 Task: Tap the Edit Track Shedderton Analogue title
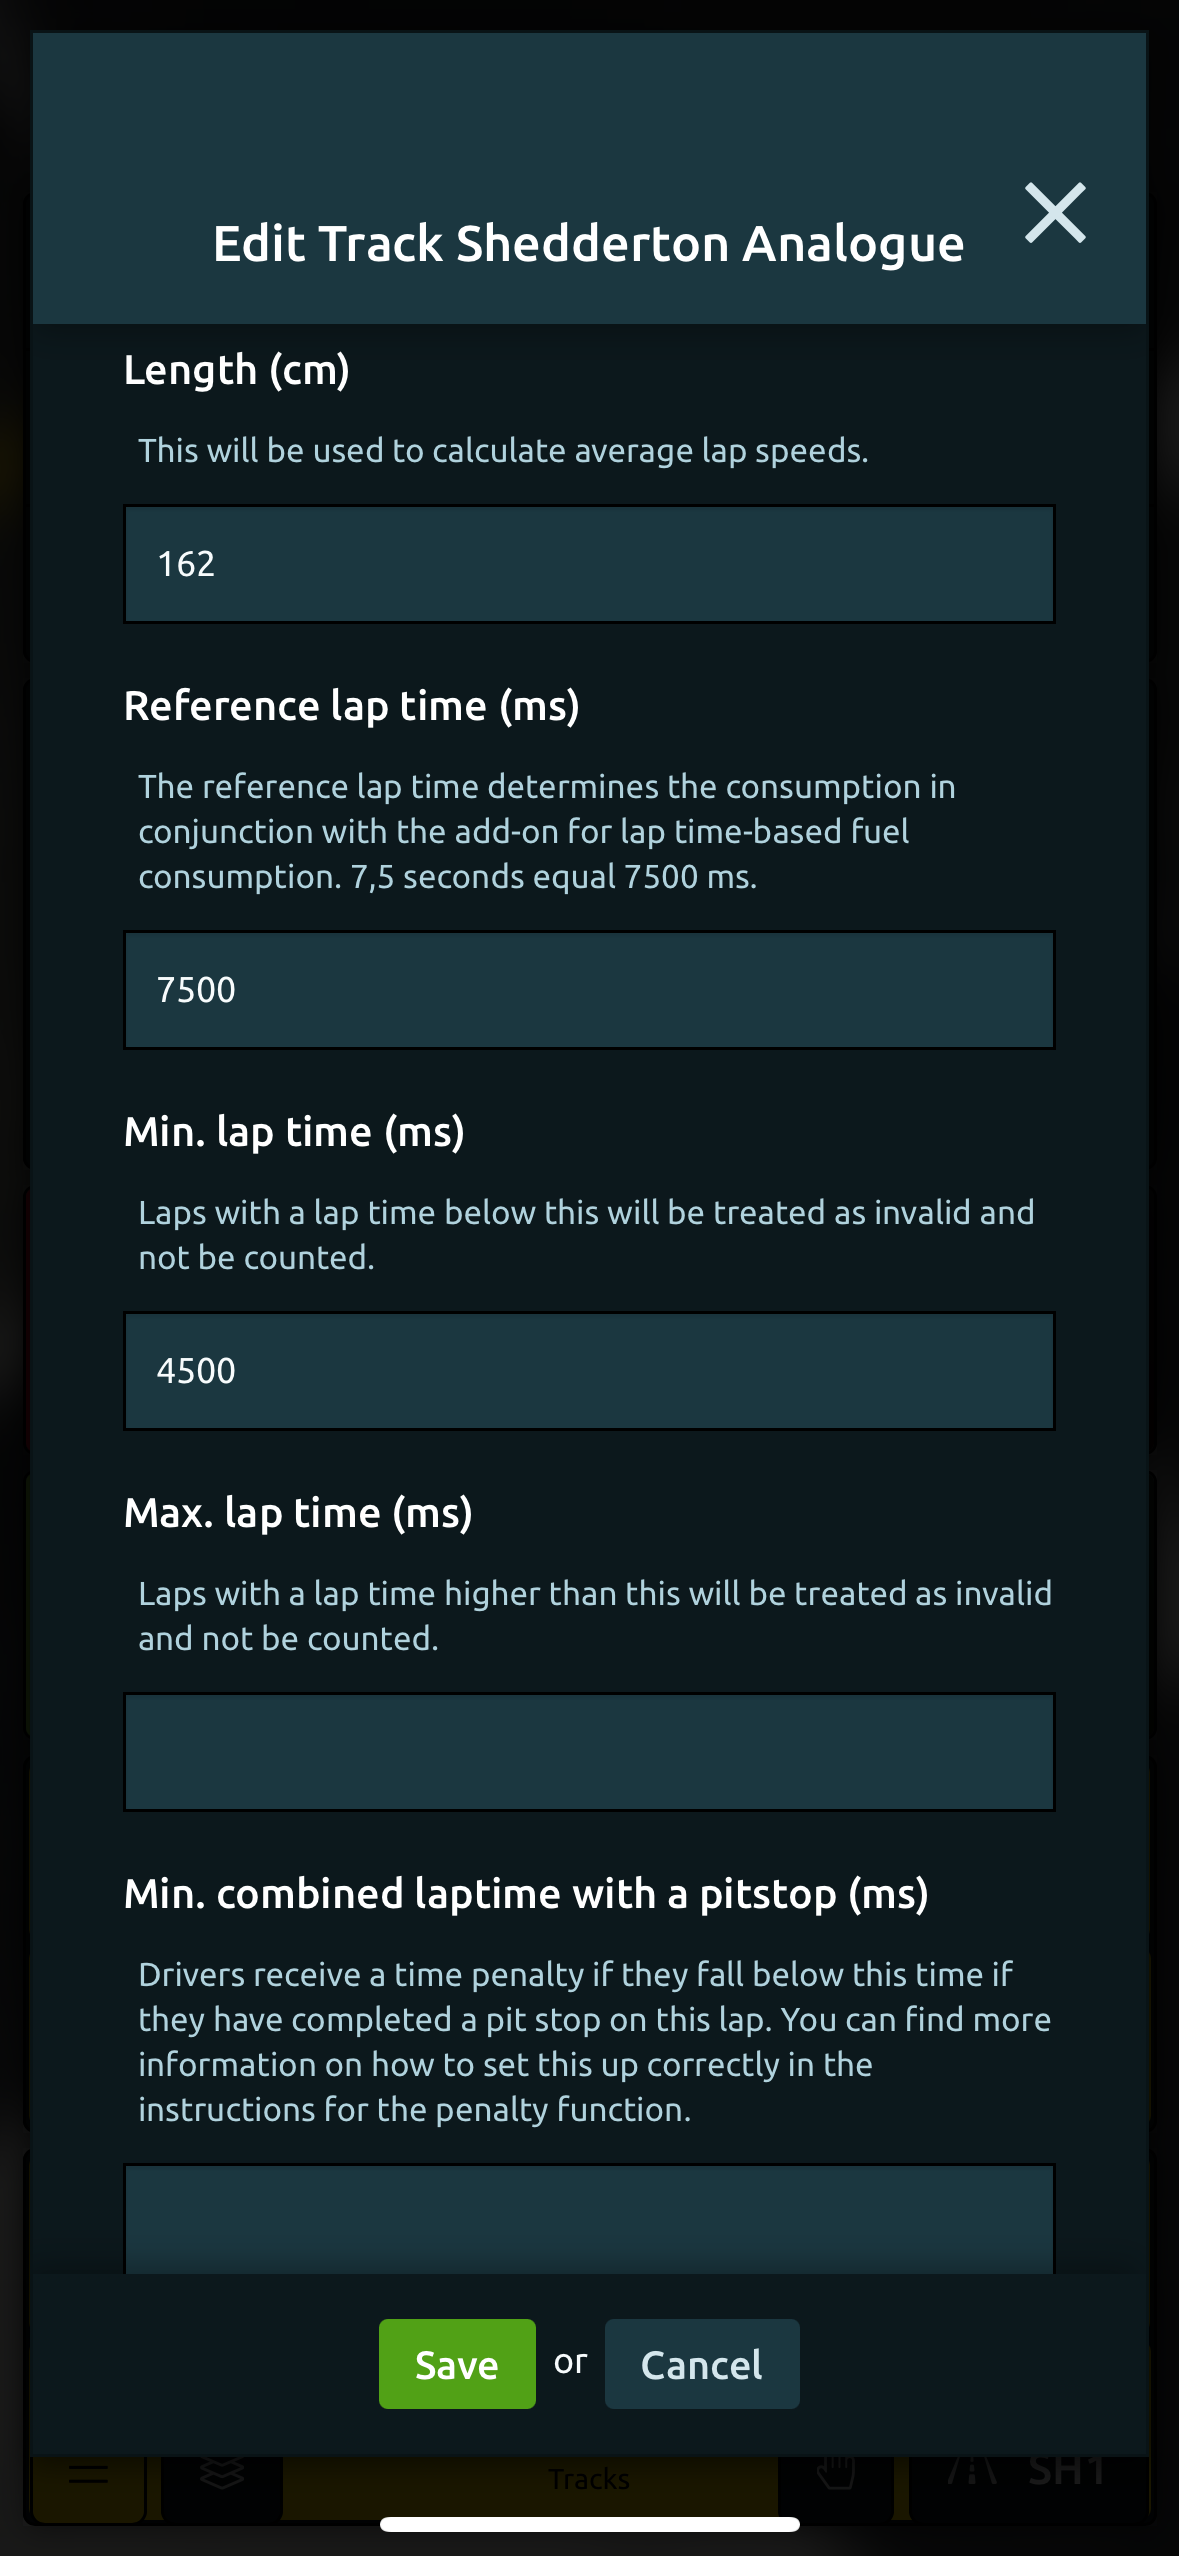click(x=589, y=245)
